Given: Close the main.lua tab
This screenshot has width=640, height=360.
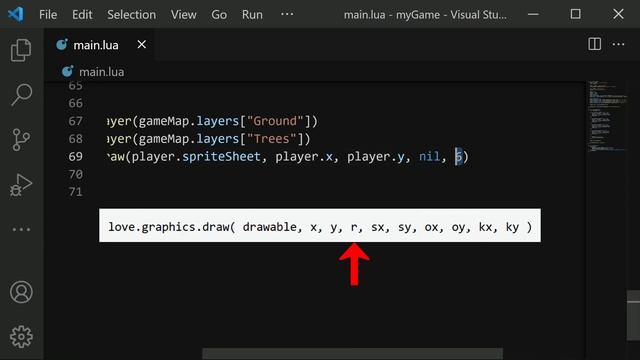Looking at the screenshot, I should point(142,44).
